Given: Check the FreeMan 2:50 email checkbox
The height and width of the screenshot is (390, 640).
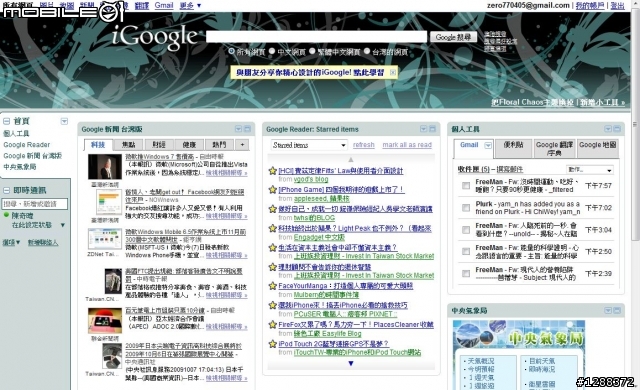Looking at the screenshot, I should [466, 252].
